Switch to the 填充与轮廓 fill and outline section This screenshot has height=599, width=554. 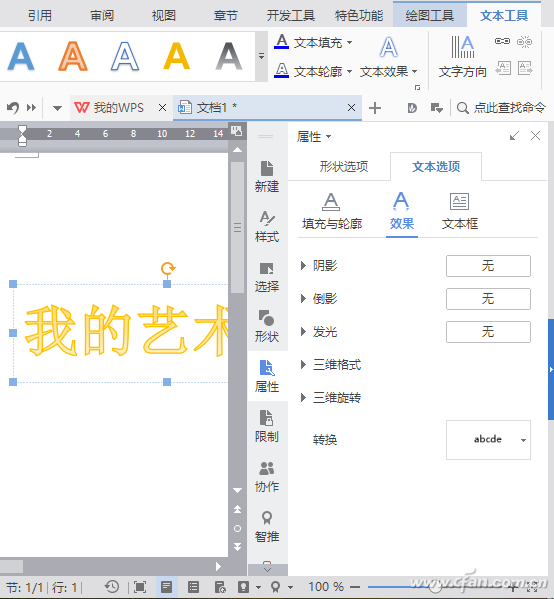(x=332, y=211)
